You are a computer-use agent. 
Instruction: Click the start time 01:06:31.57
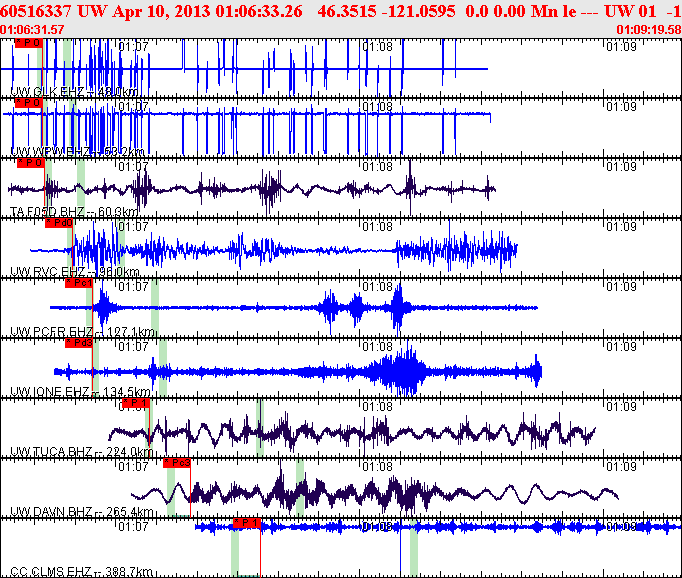click(x=32, y=30)
